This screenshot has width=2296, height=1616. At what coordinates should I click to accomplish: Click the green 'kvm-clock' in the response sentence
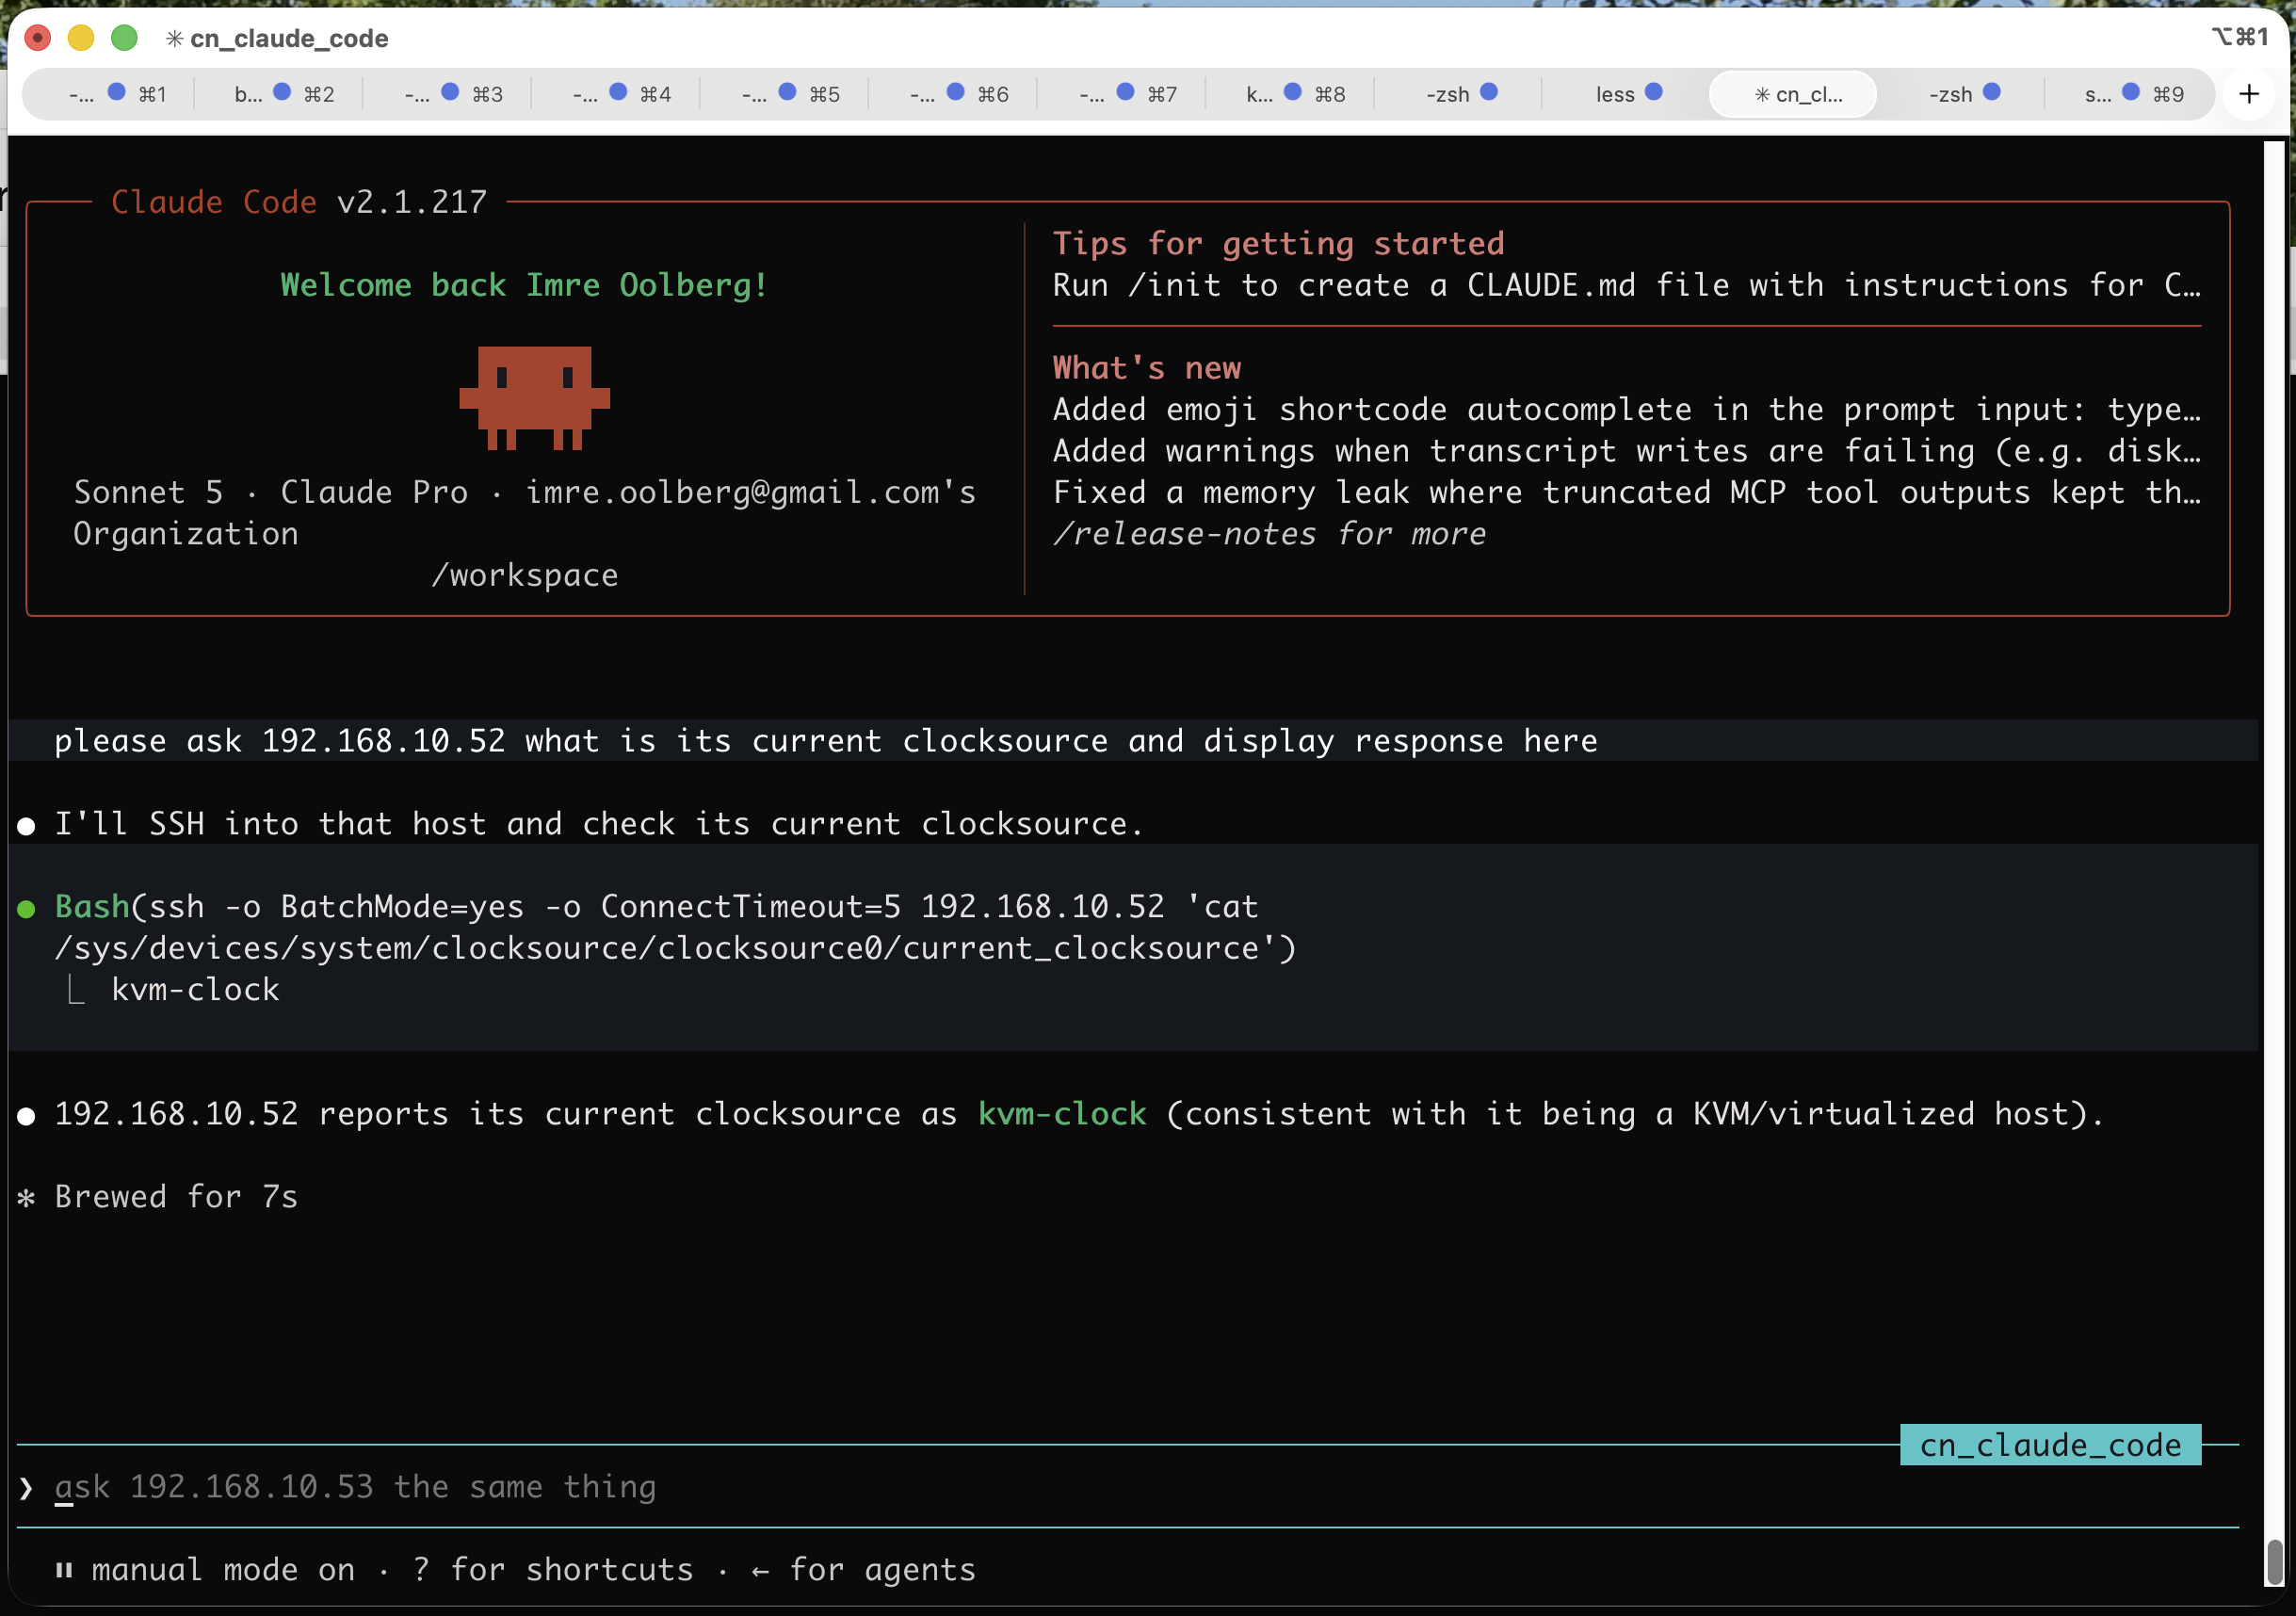[x=1062, y=1114]
